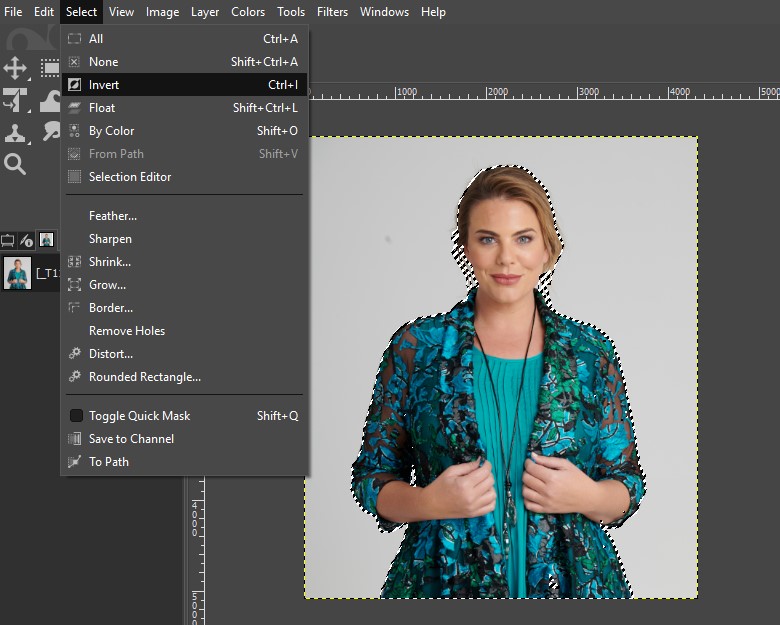The height and width of the screenshot is (625, 780).
Task: Open the Windows menu
Action: (x=385, y=11)
